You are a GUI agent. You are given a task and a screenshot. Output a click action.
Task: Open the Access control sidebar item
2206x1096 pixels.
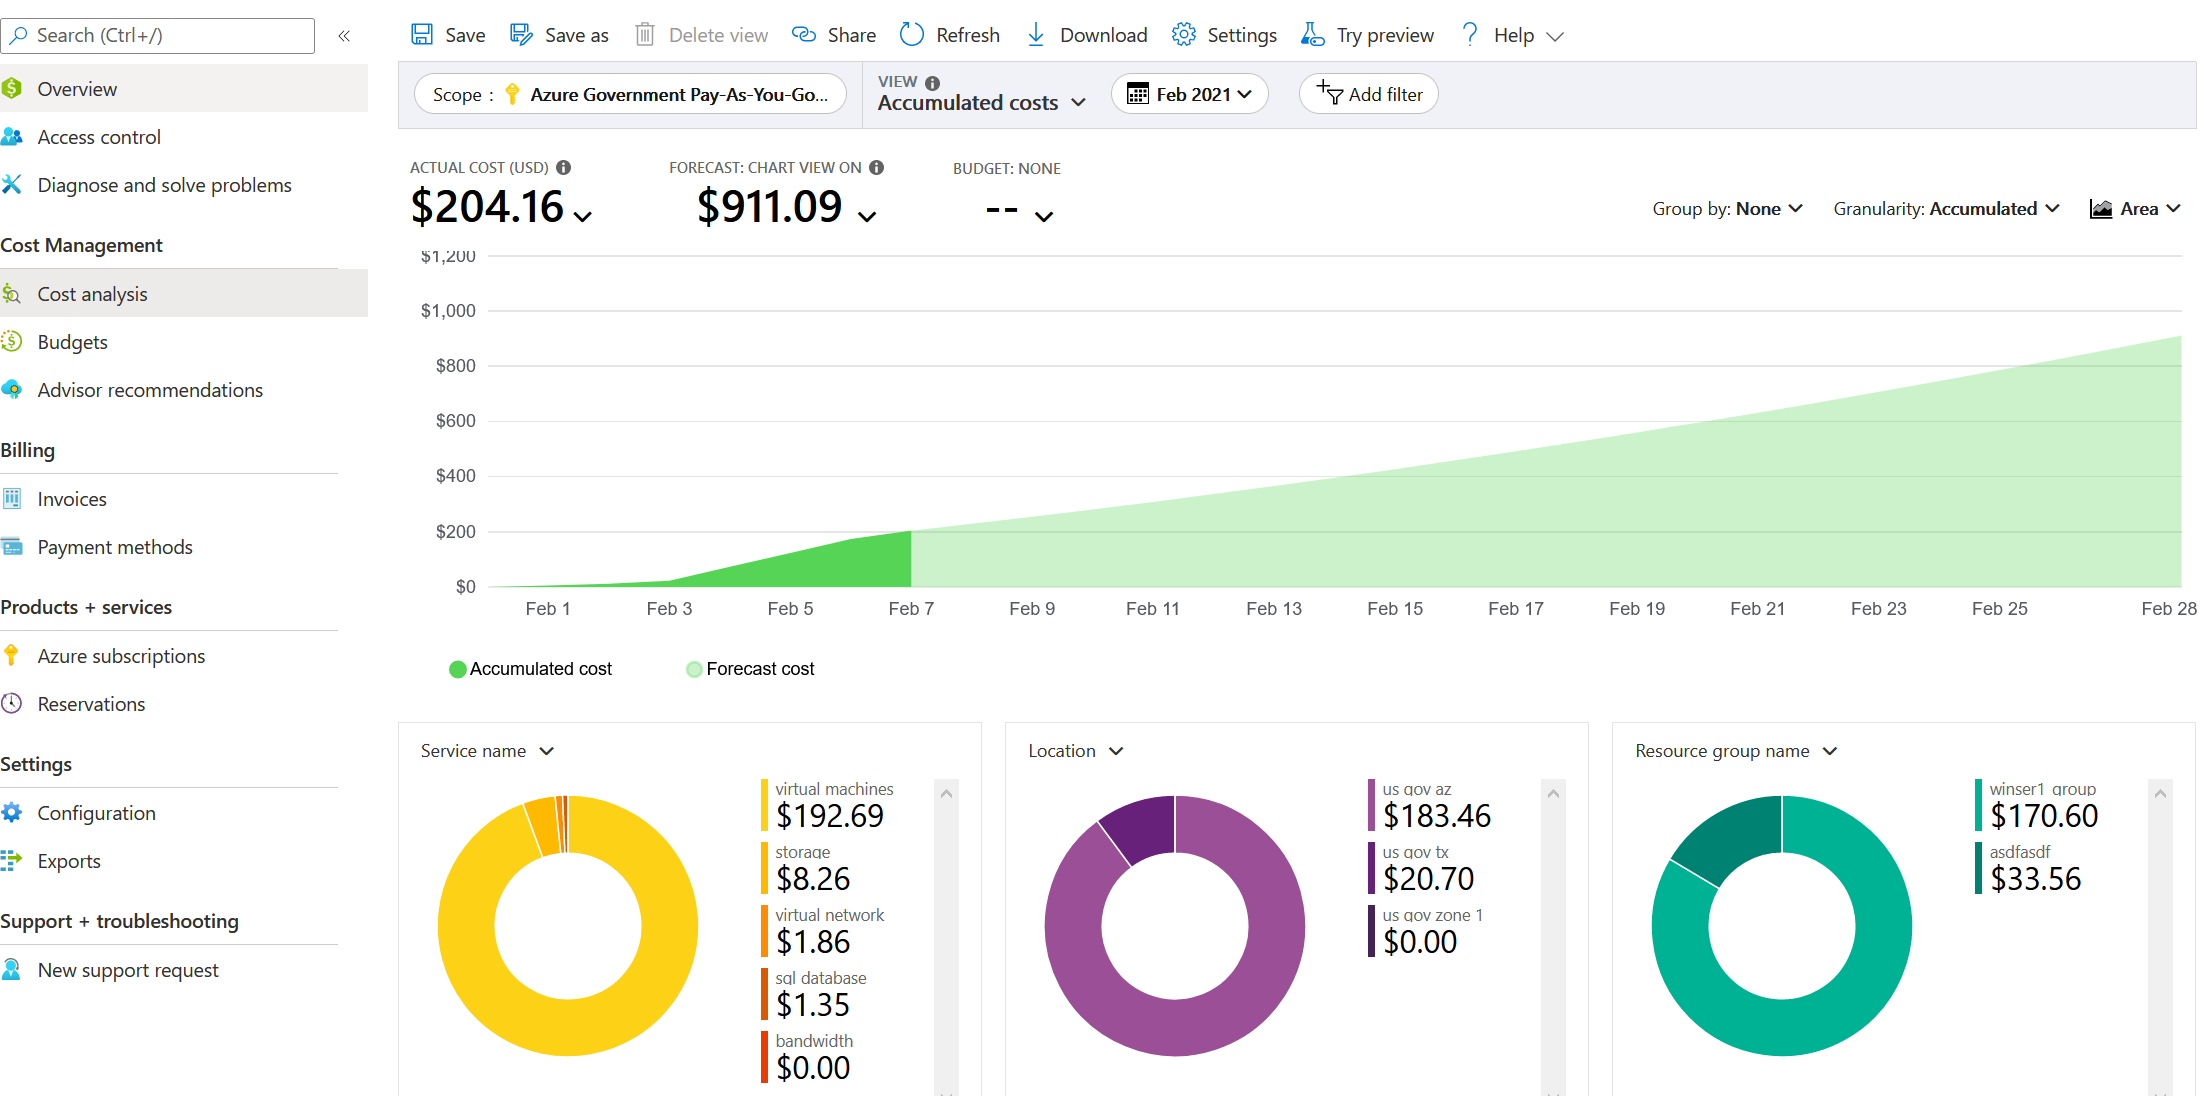pos(184,137)
